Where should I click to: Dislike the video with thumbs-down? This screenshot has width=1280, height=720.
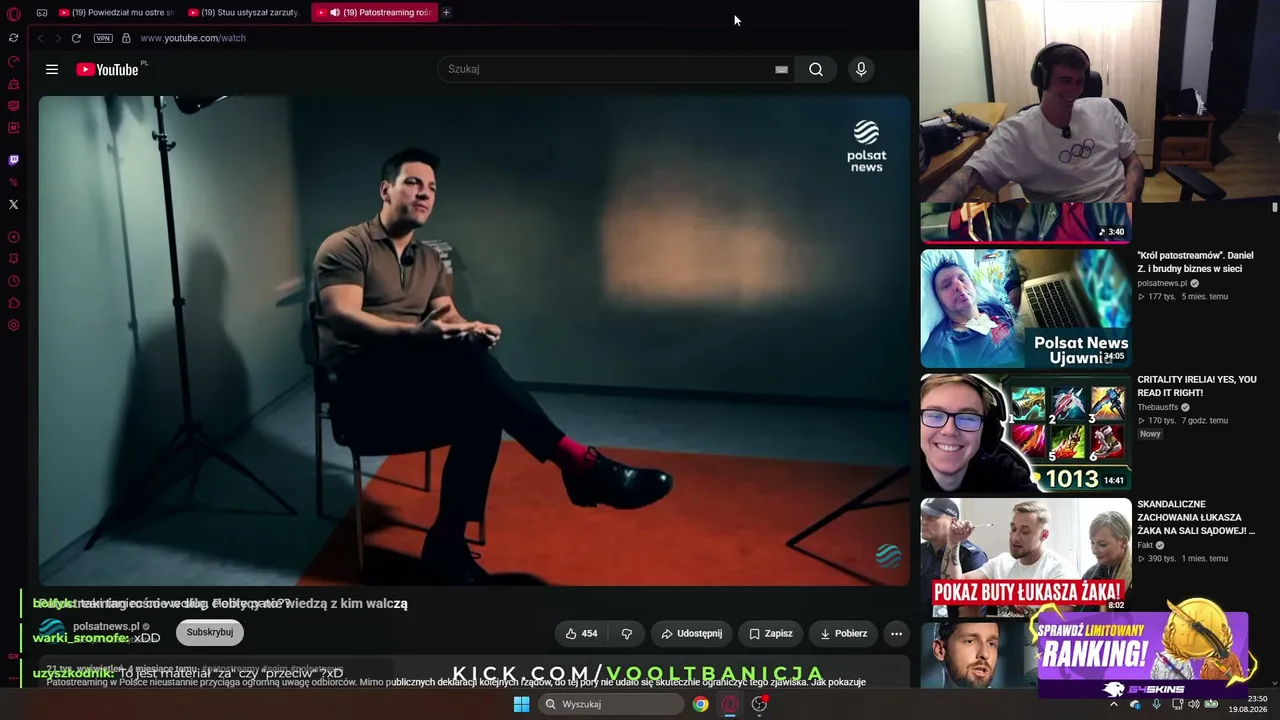click(627, 633)
